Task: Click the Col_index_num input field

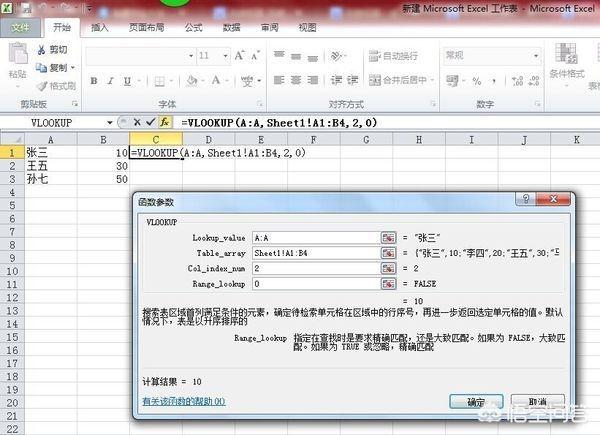Action: pos(316,268)
